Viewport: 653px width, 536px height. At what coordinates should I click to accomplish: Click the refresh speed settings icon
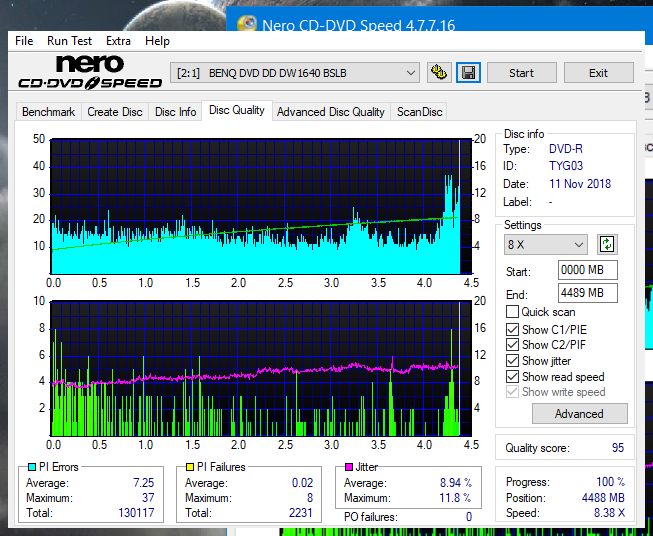(x=607, y=244)
